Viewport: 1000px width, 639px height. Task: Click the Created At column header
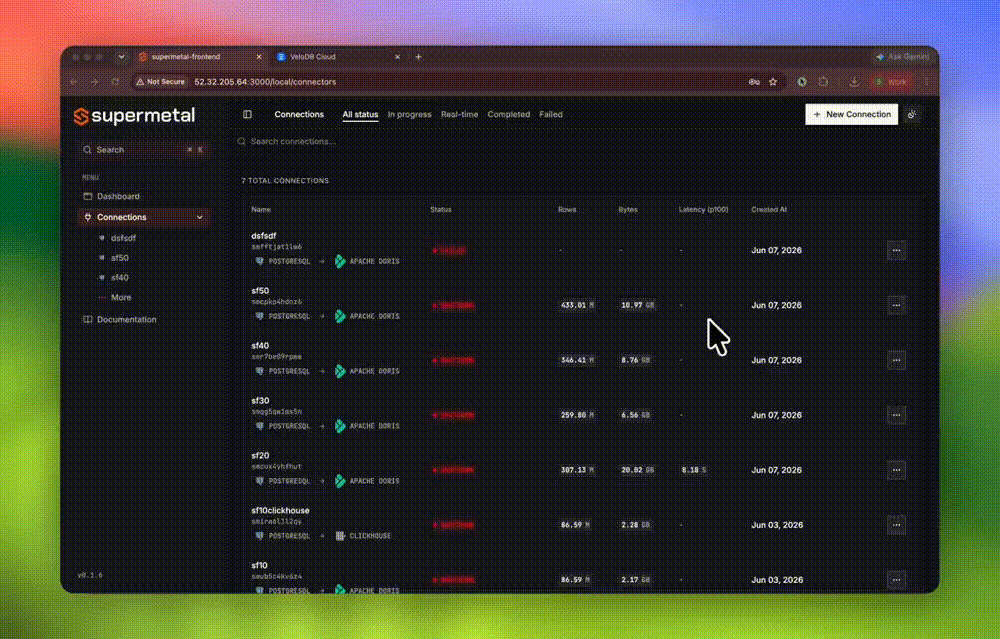[x=769, y=209]
